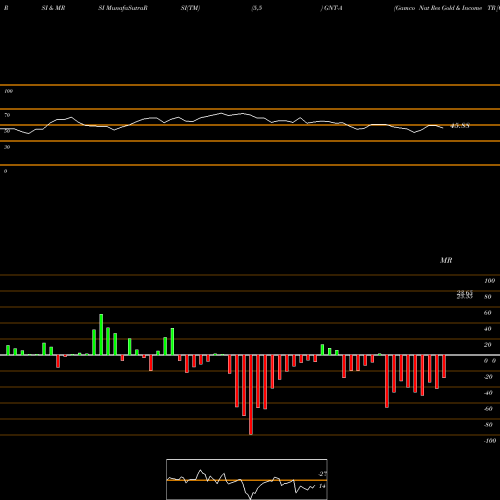Click the last red bar in histogram
This screenshot has width=500, height=500.
(x=444, y=366)
